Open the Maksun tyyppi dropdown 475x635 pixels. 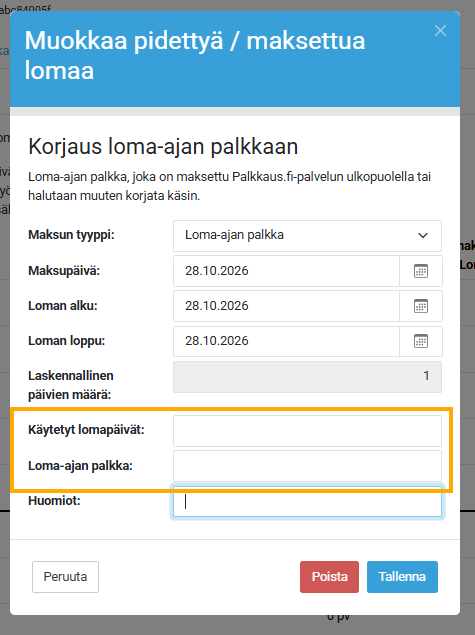307,236
